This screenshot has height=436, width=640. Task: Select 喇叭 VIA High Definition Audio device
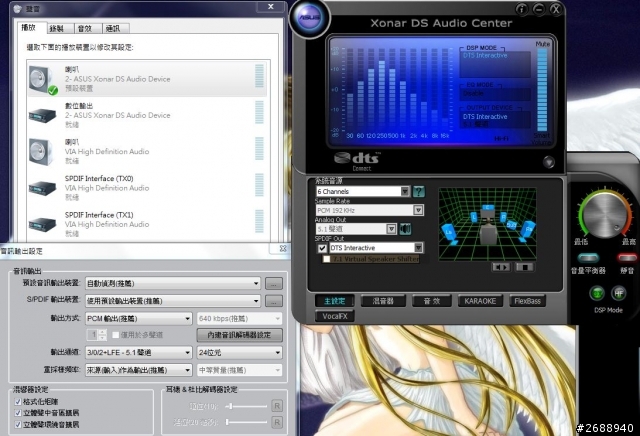pos(147,151)
